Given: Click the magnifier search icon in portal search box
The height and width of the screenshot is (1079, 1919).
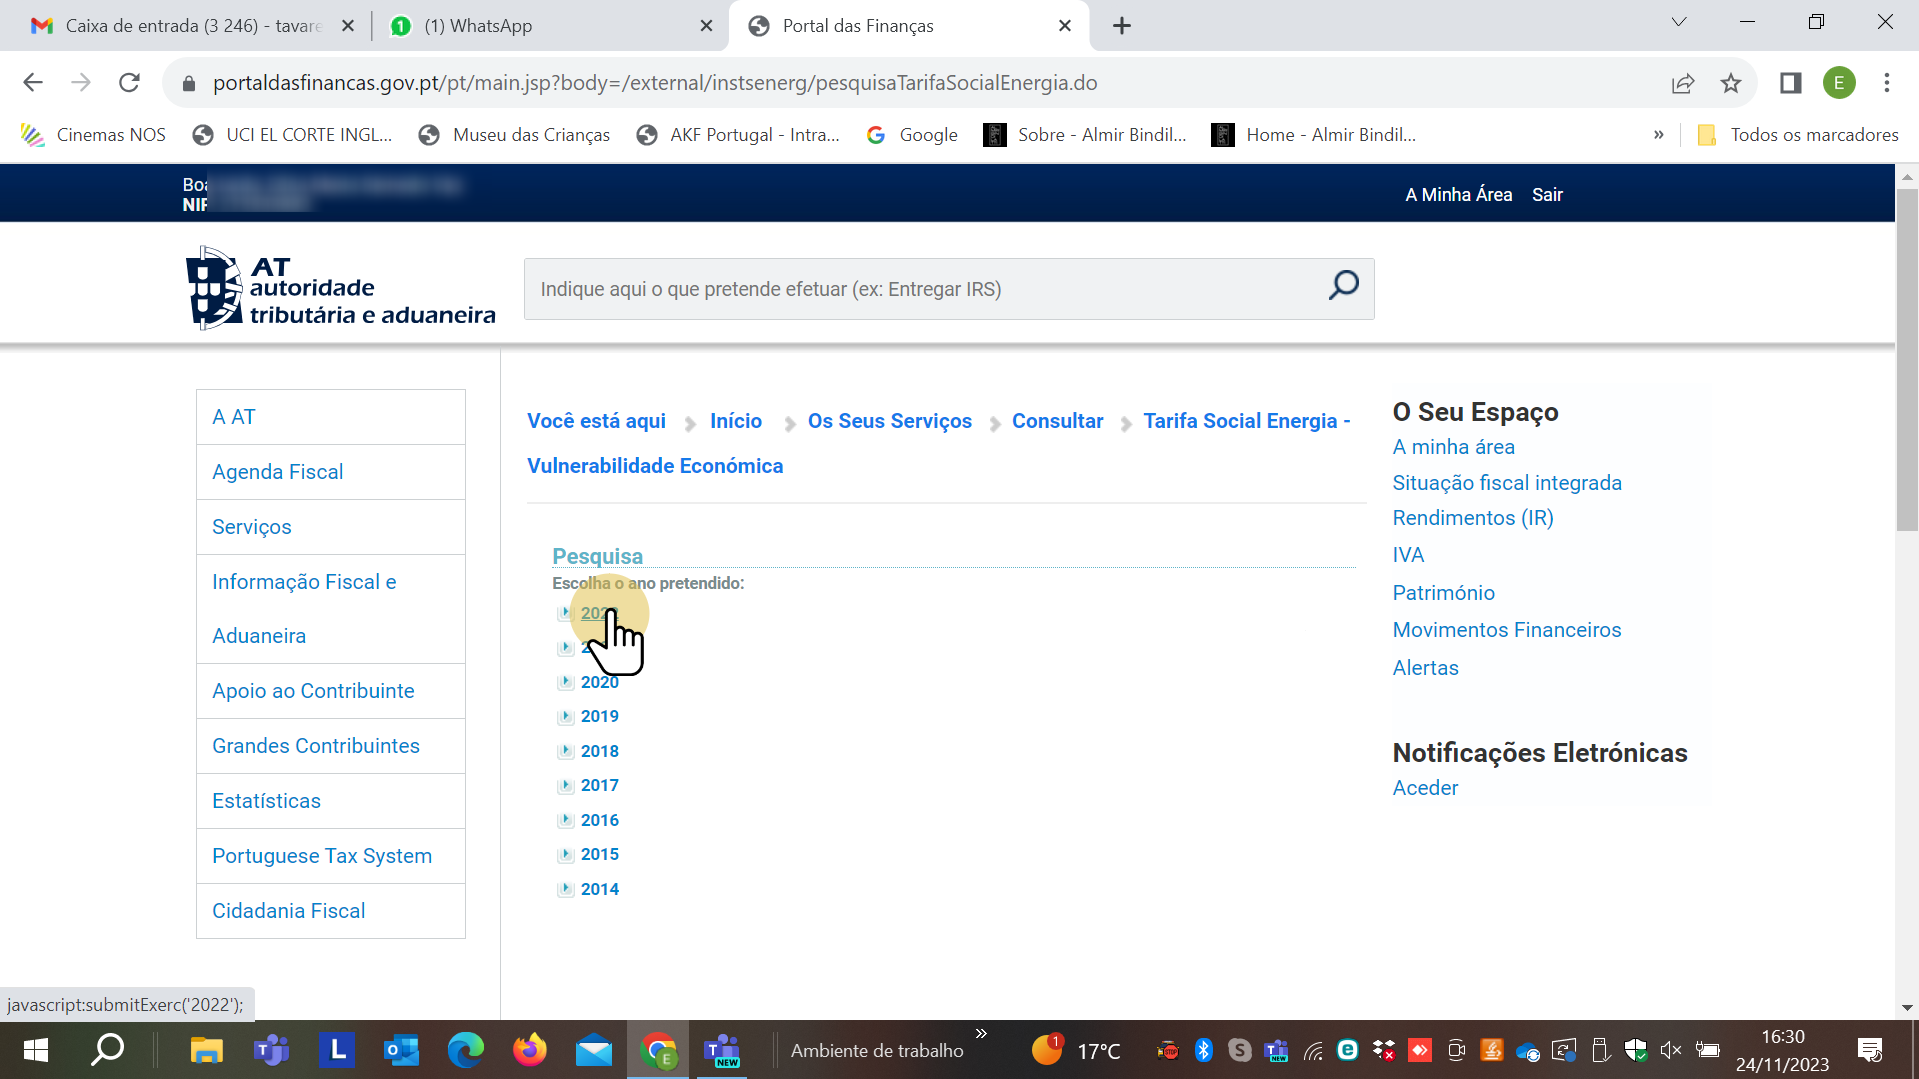Looking at the screenshot, I should coord(1343,286).
